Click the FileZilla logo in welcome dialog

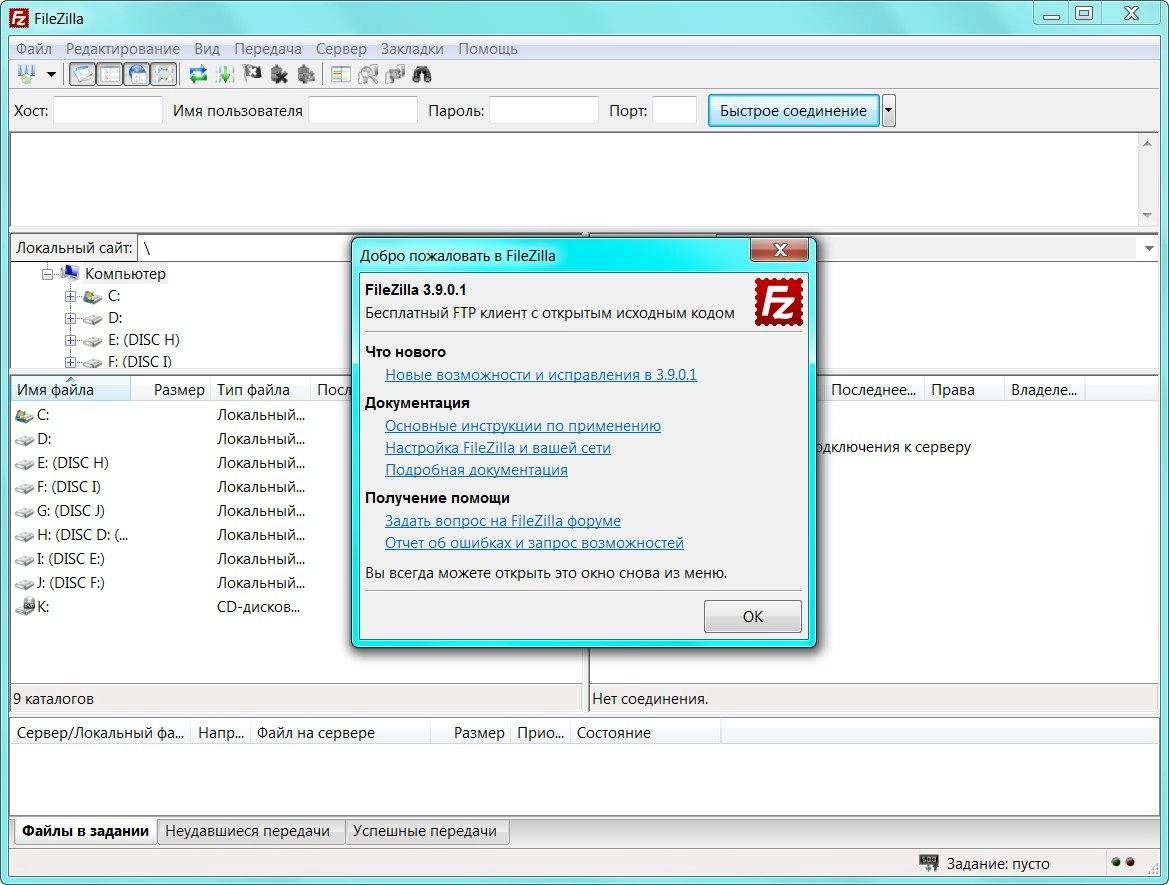click(x=778, y=301)
